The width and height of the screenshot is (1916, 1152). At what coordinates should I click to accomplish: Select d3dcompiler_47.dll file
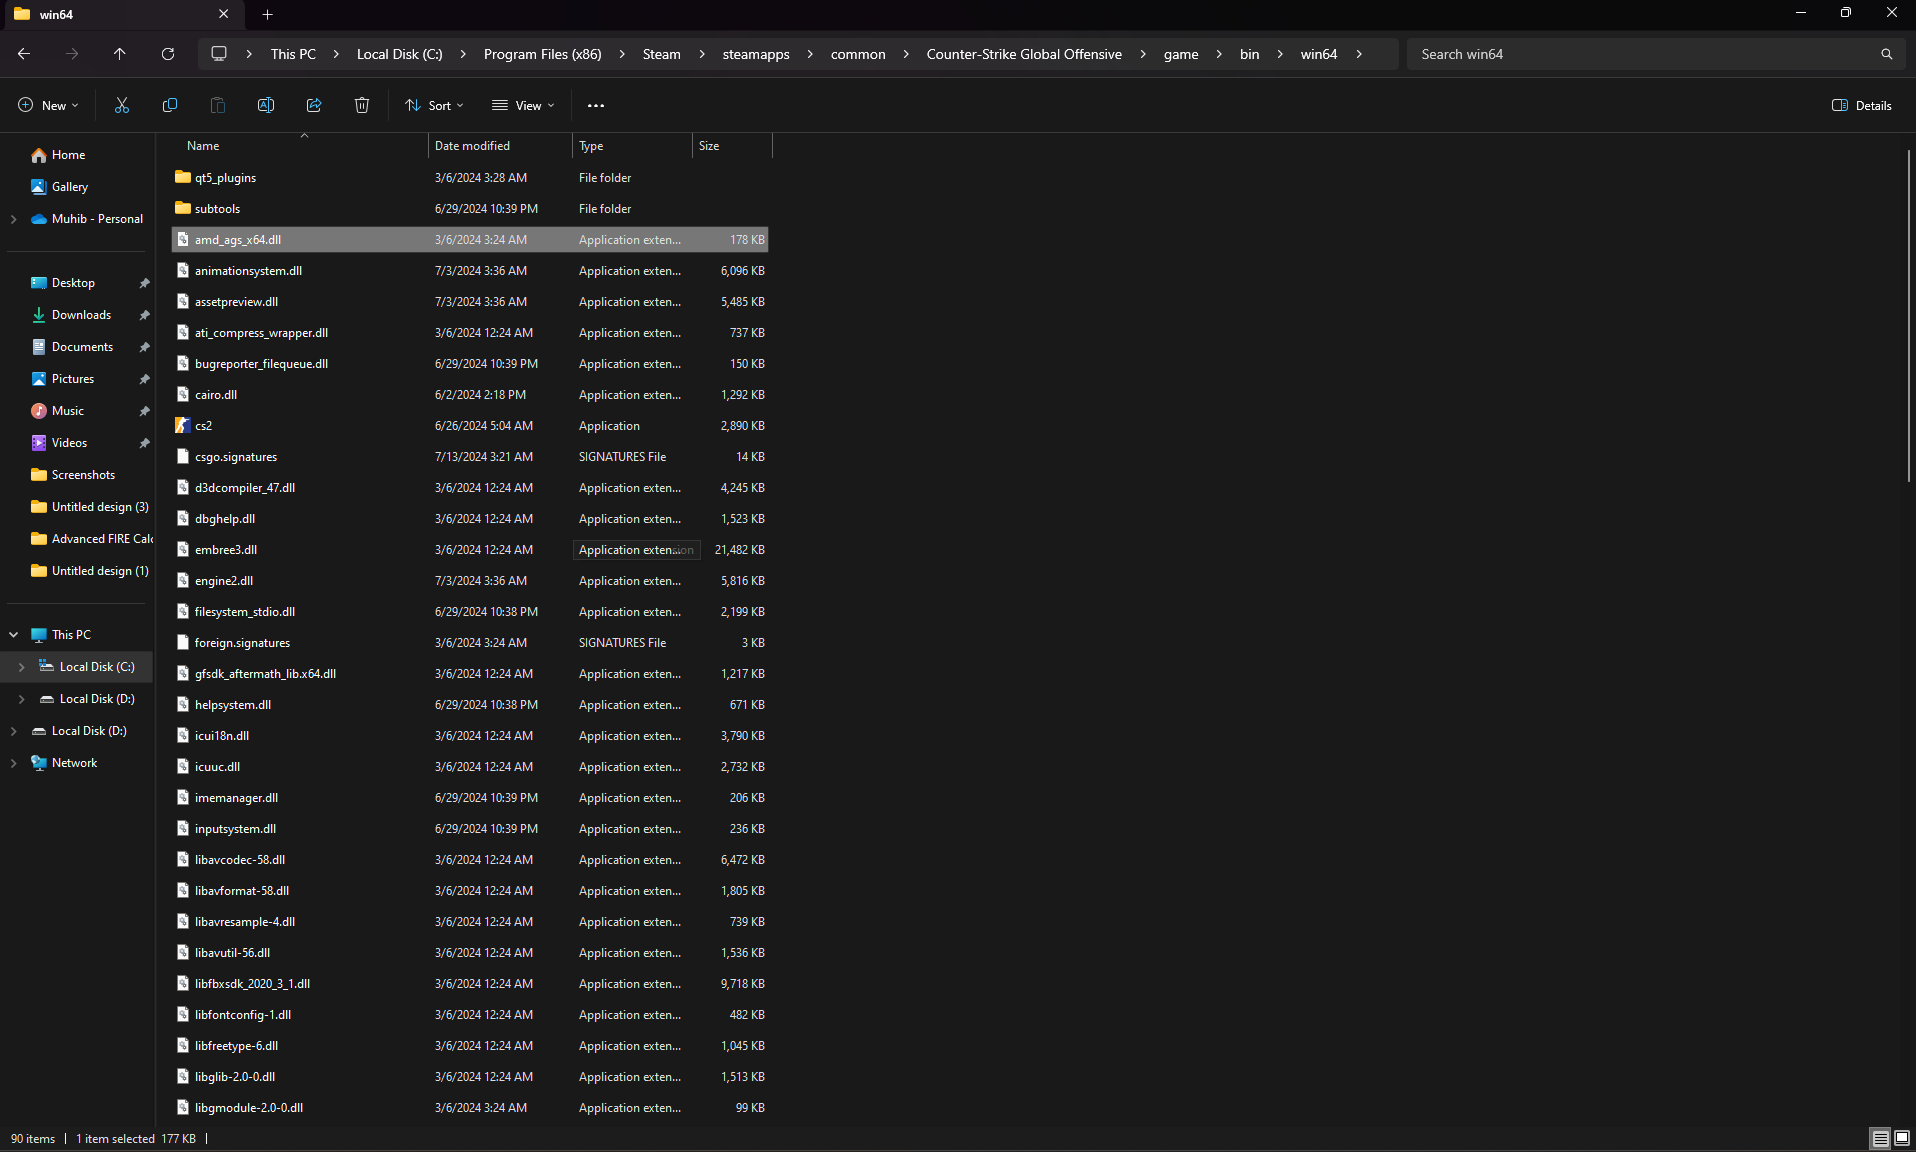(470, 487)
